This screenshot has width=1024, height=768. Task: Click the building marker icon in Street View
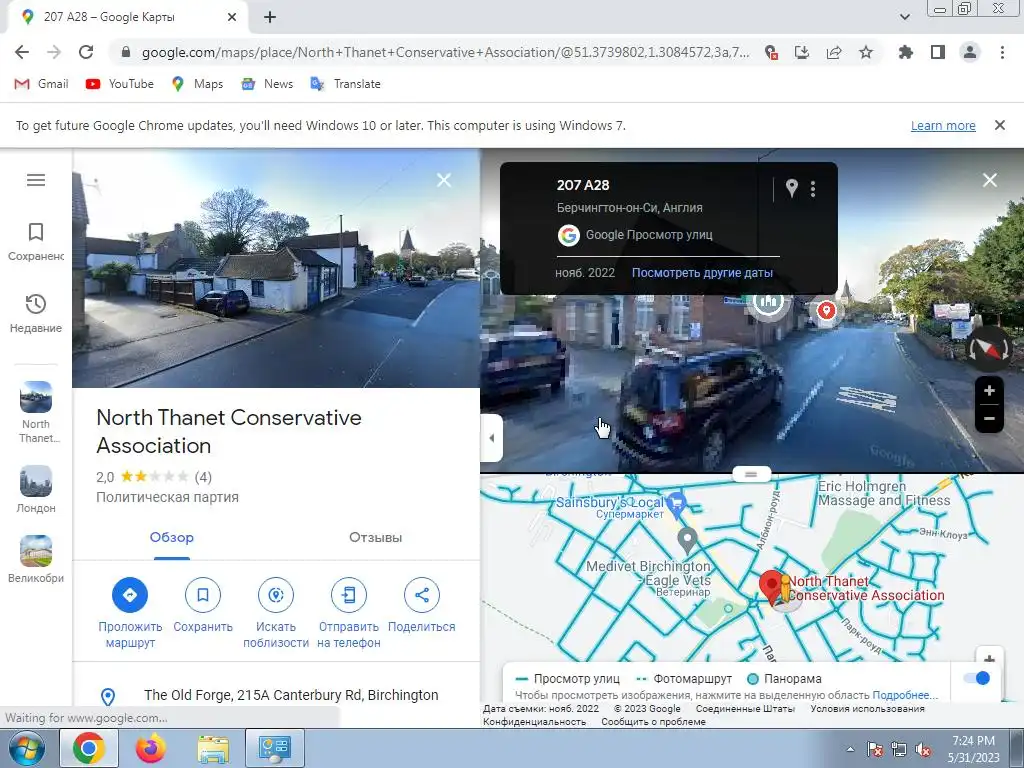coord(769,303)
